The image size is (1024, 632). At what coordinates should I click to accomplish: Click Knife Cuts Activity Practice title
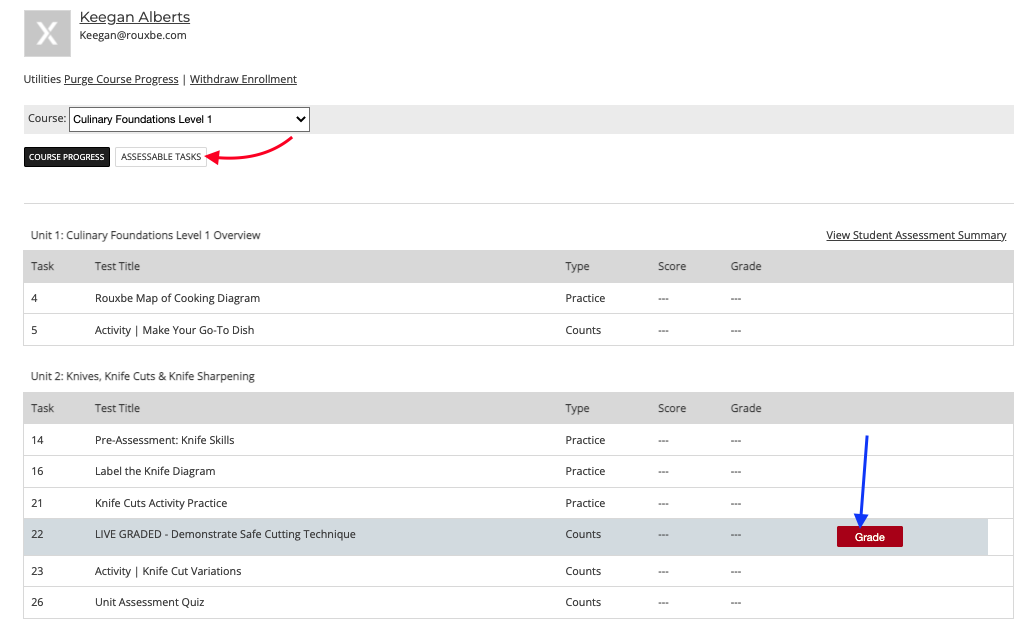click(x=161, y=503)
